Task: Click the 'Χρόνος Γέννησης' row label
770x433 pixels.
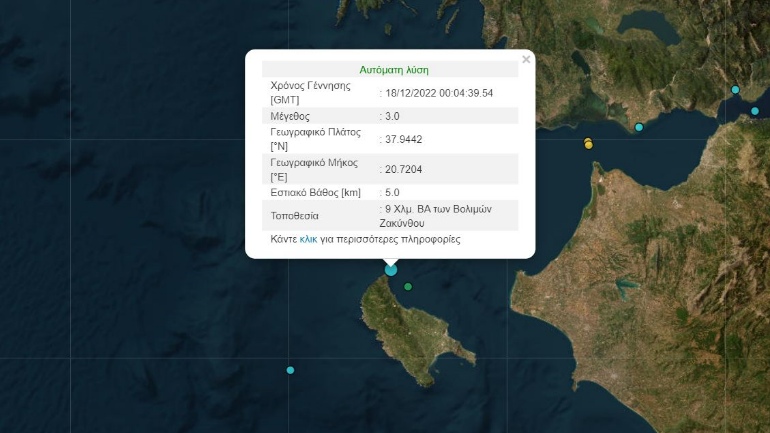Action: click(x=311, y=86)
